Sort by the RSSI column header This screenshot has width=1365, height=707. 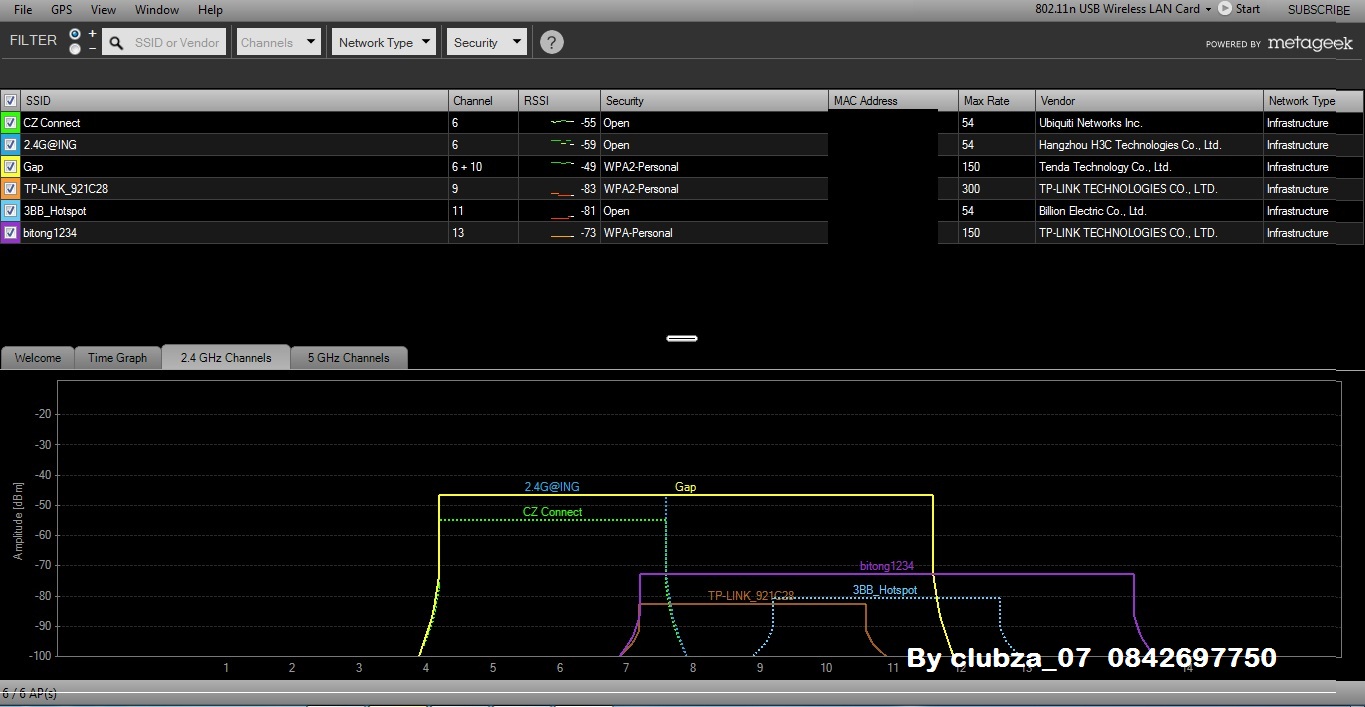559,101
